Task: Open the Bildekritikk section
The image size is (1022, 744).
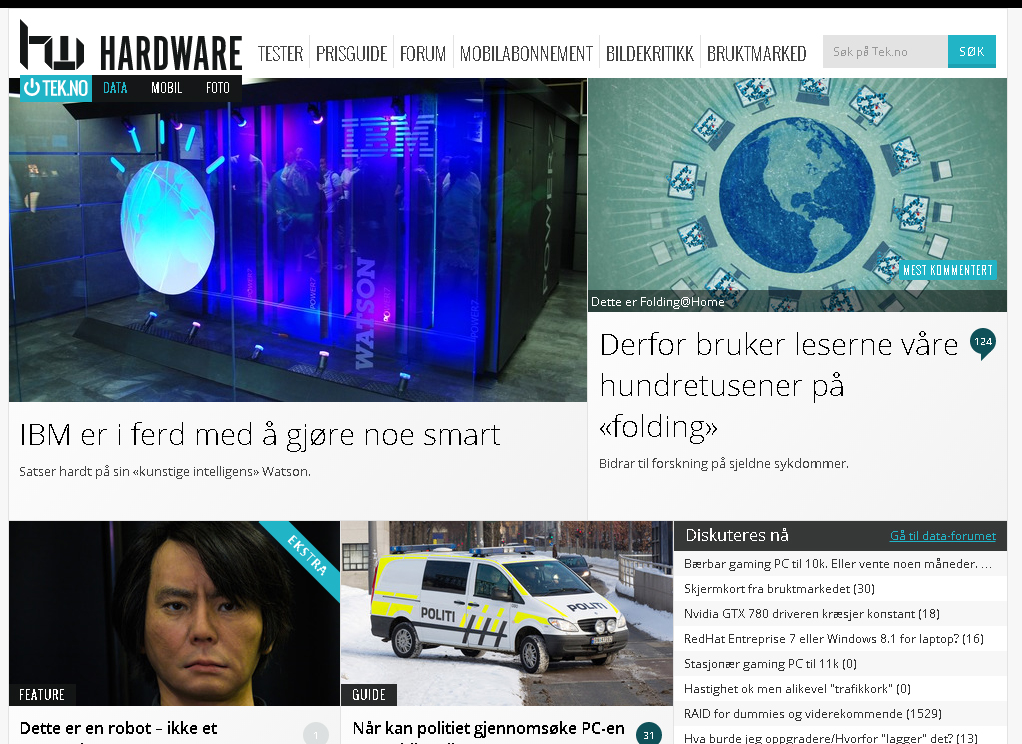Action: [x=650, y=53]
